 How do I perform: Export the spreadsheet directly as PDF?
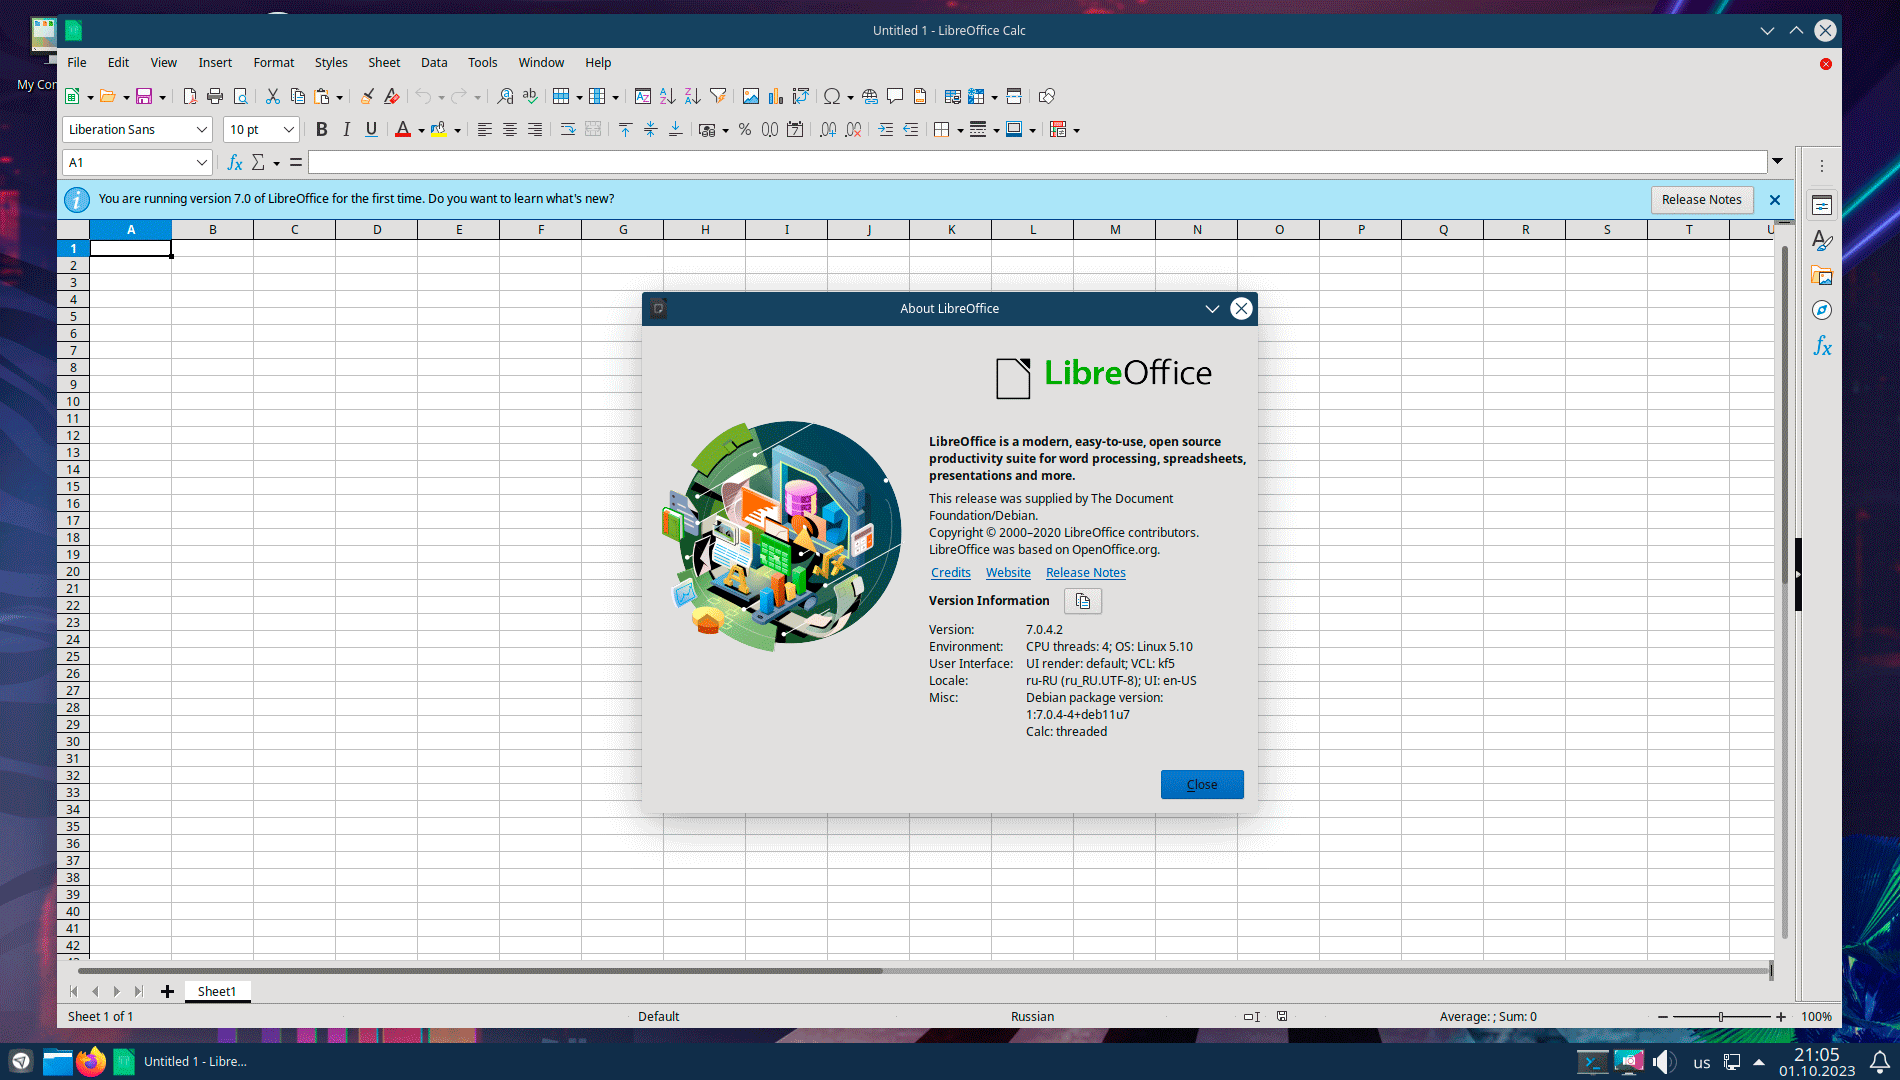click(x=190, y=96)
